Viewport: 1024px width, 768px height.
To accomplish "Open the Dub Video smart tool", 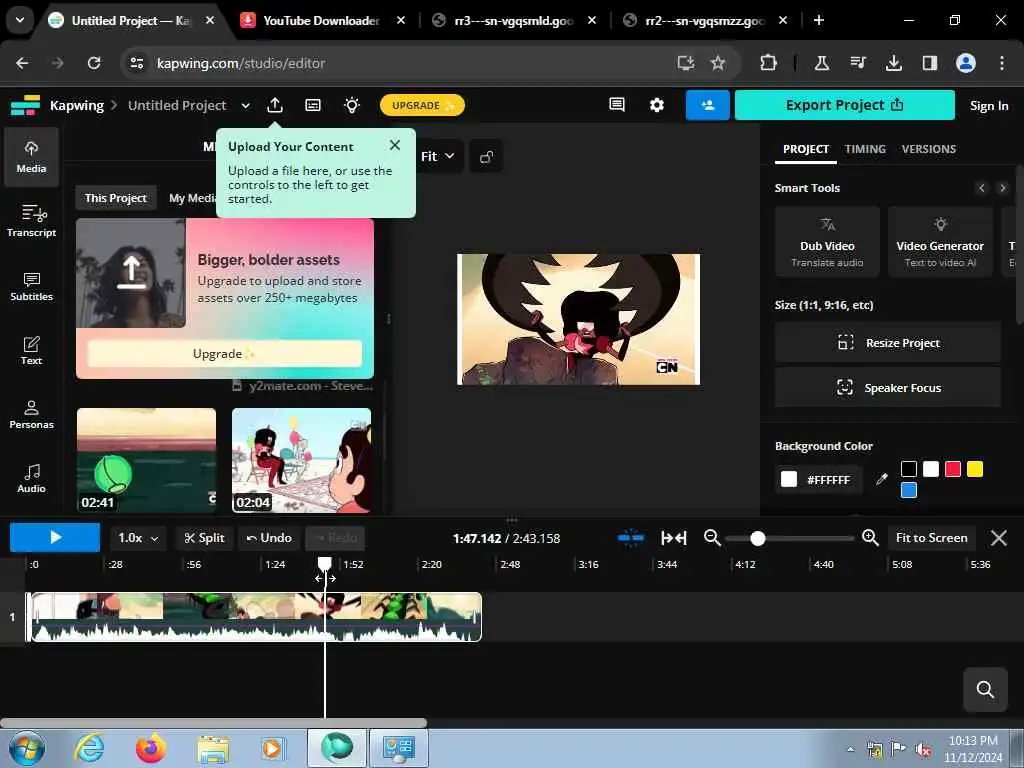I will 826,242.
